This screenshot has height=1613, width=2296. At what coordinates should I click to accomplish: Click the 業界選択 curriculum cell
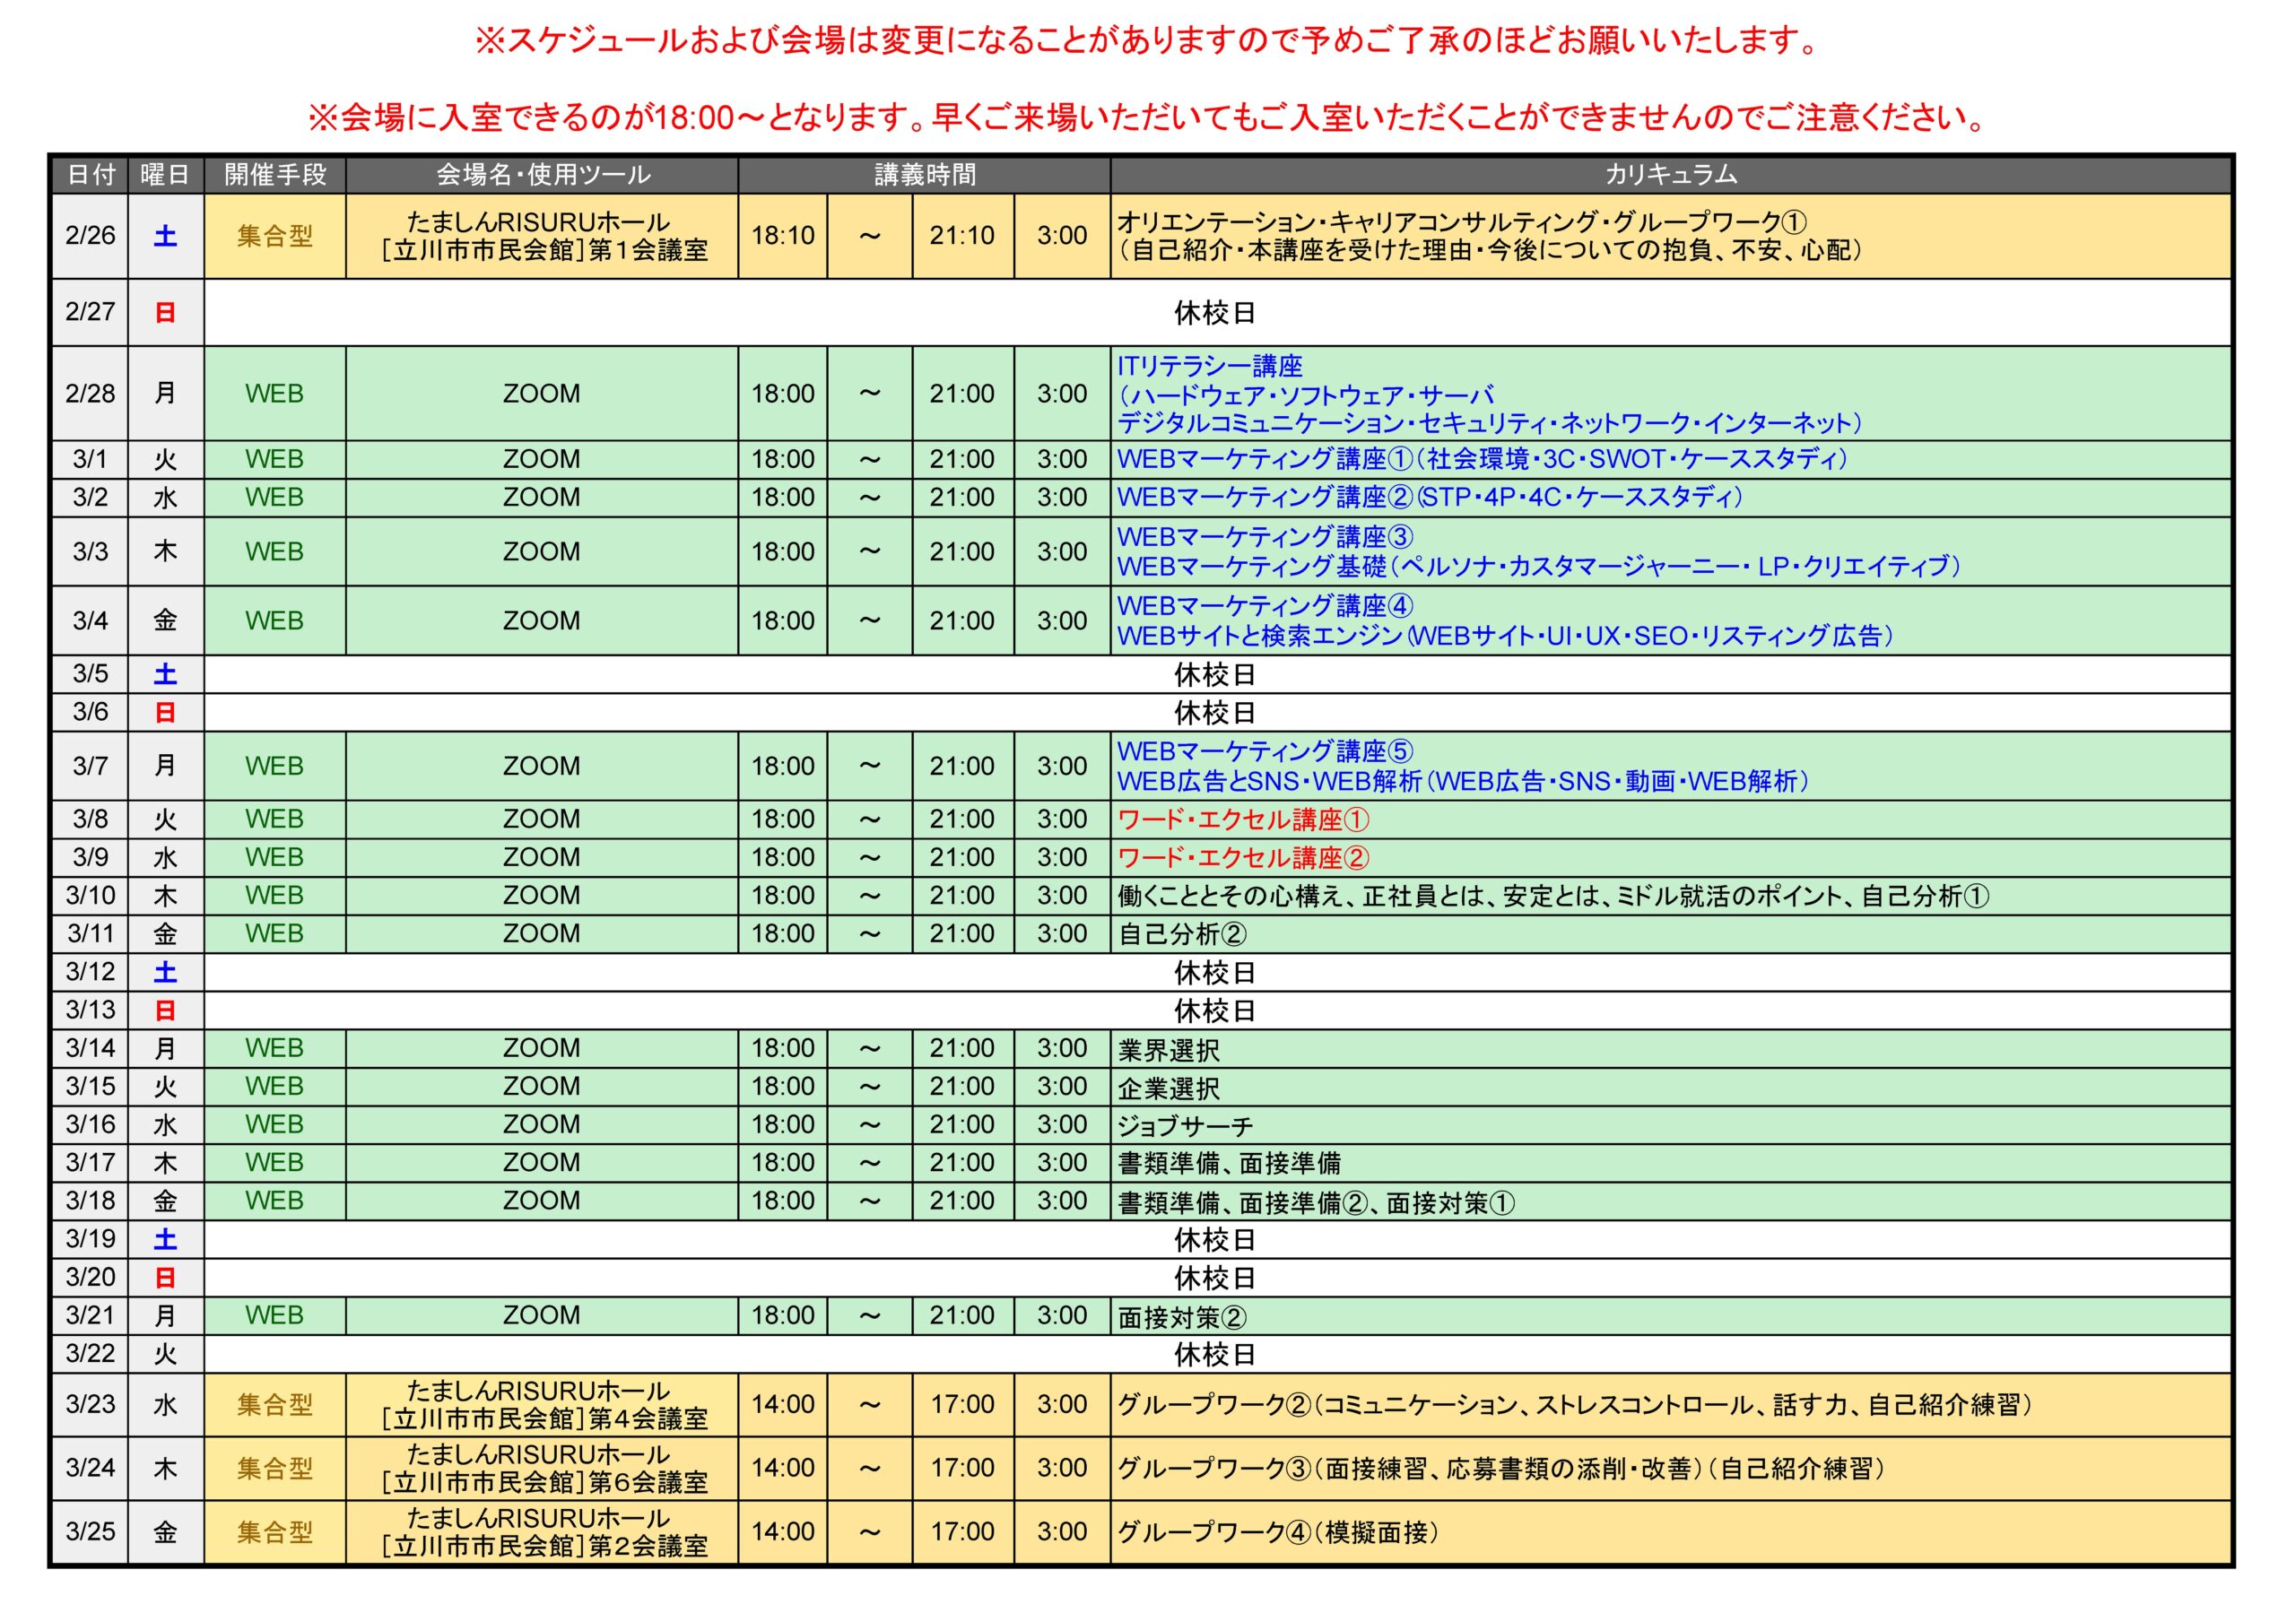click(x=1670, y=1049)
